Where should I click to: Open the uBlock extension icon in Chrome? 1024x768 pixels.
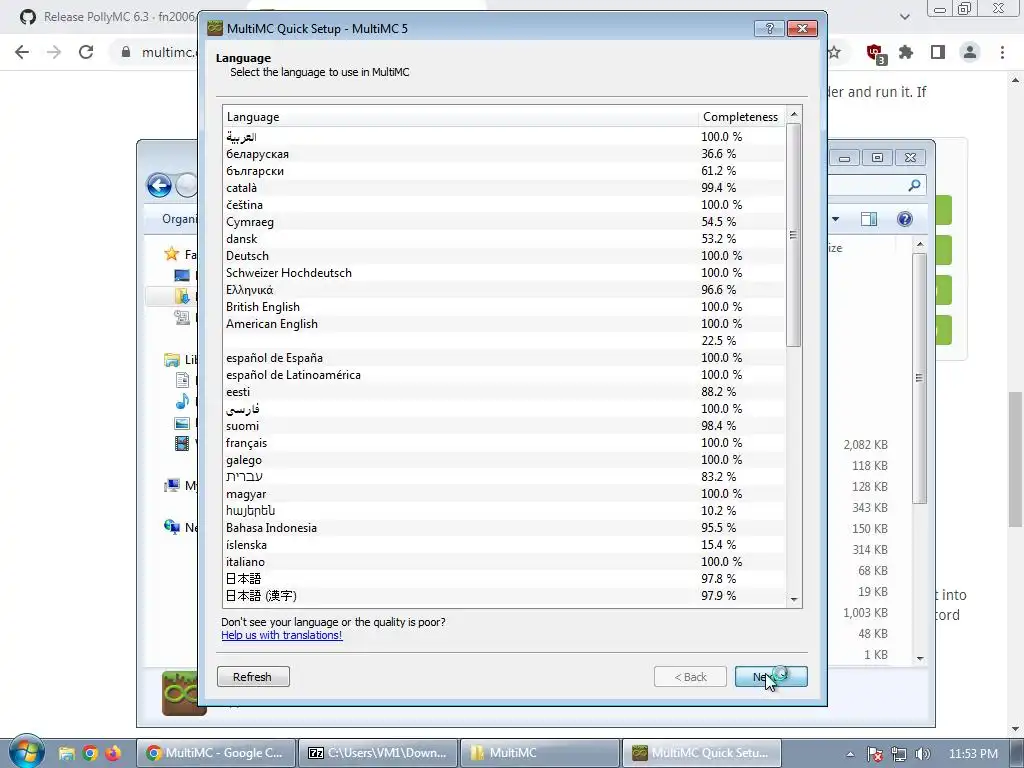pos(875,53)
